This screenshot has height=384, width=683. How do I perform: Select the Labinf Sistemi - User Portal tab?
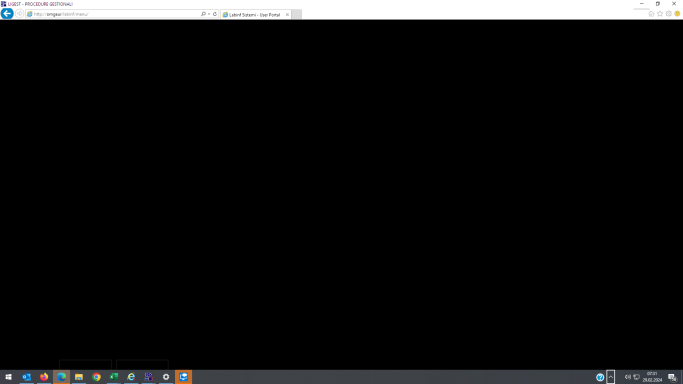coord(254,15)
